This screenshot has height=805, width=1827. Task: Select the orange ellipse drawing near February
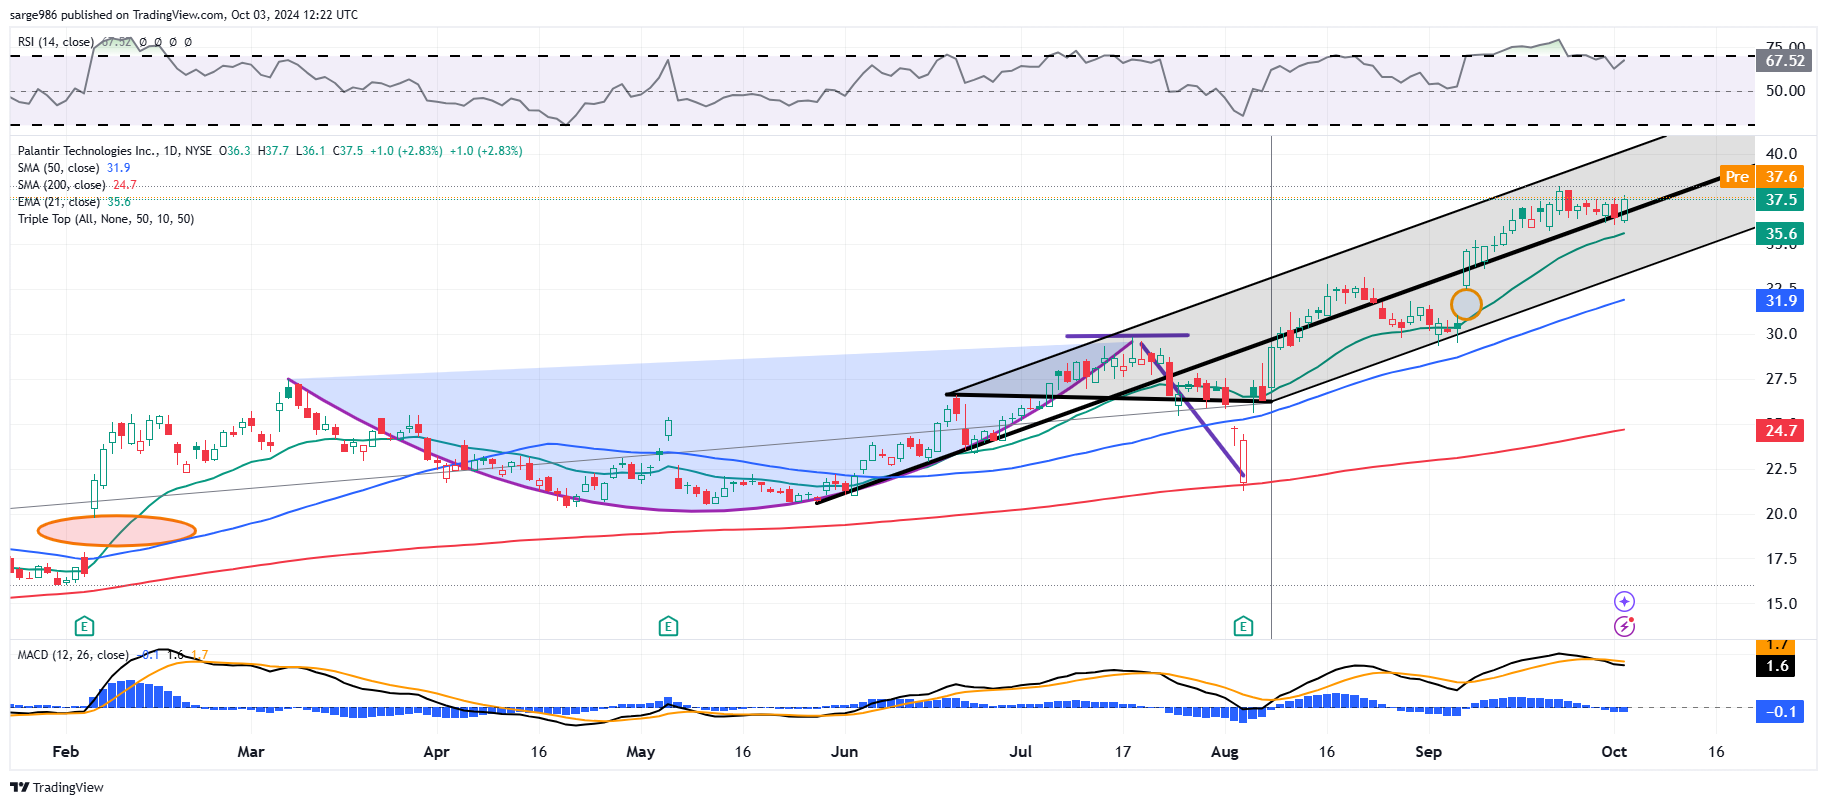coord(117,530)
